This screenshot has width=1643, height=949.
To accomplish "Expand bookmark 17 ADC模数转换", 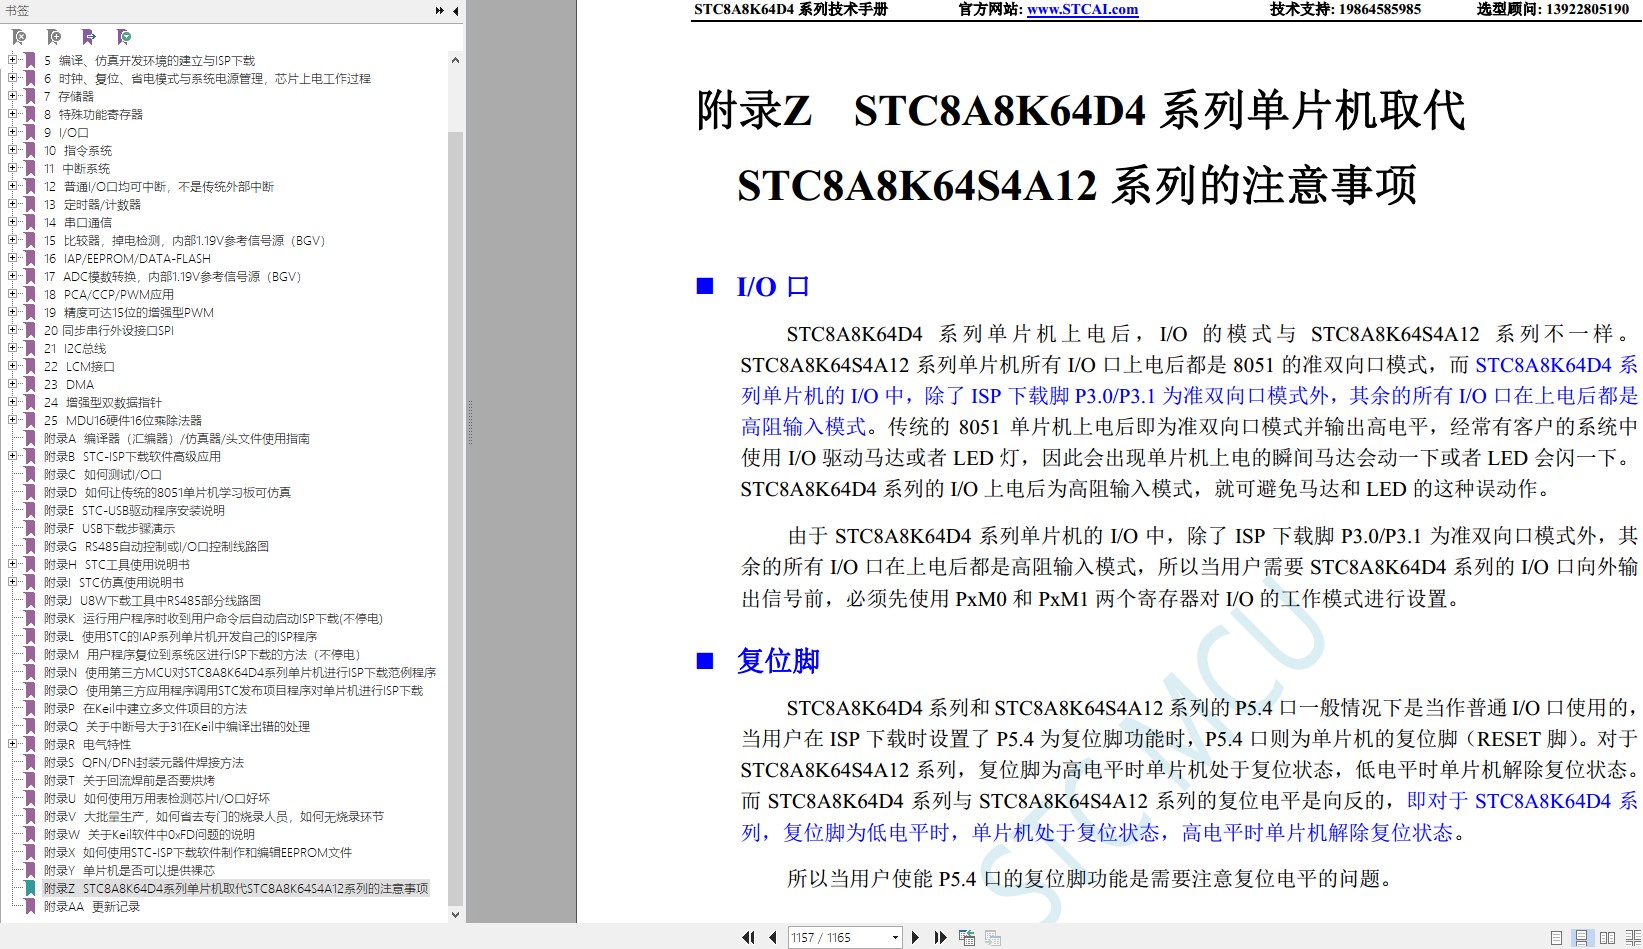I will pos(13,276).
